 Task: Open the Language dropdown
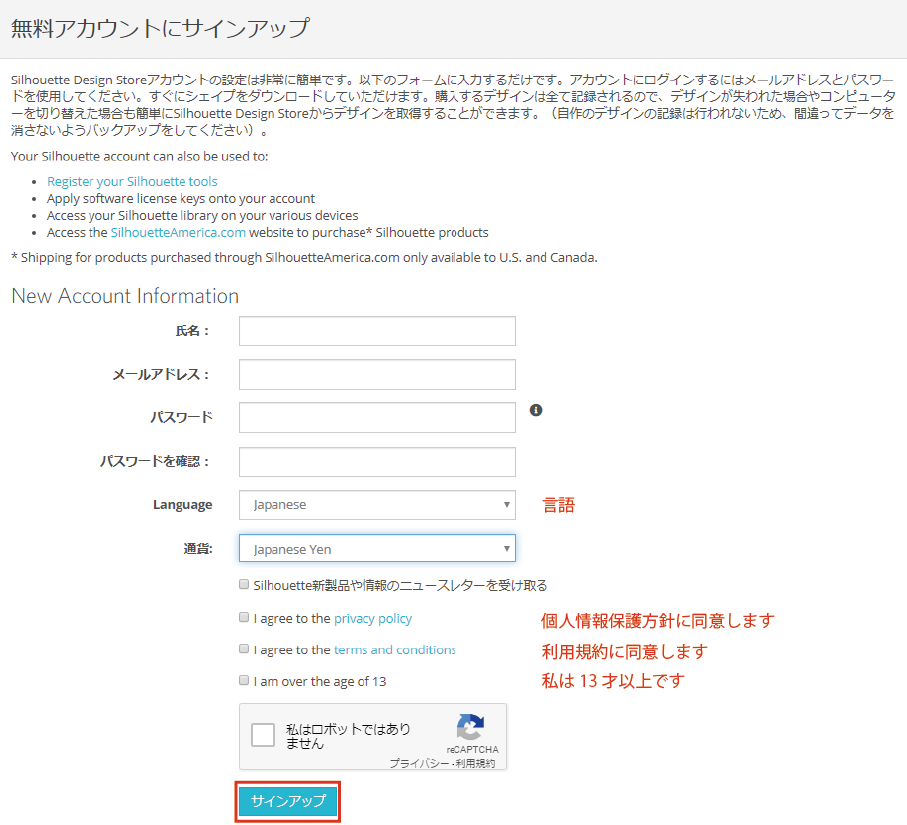pos(377,505)
